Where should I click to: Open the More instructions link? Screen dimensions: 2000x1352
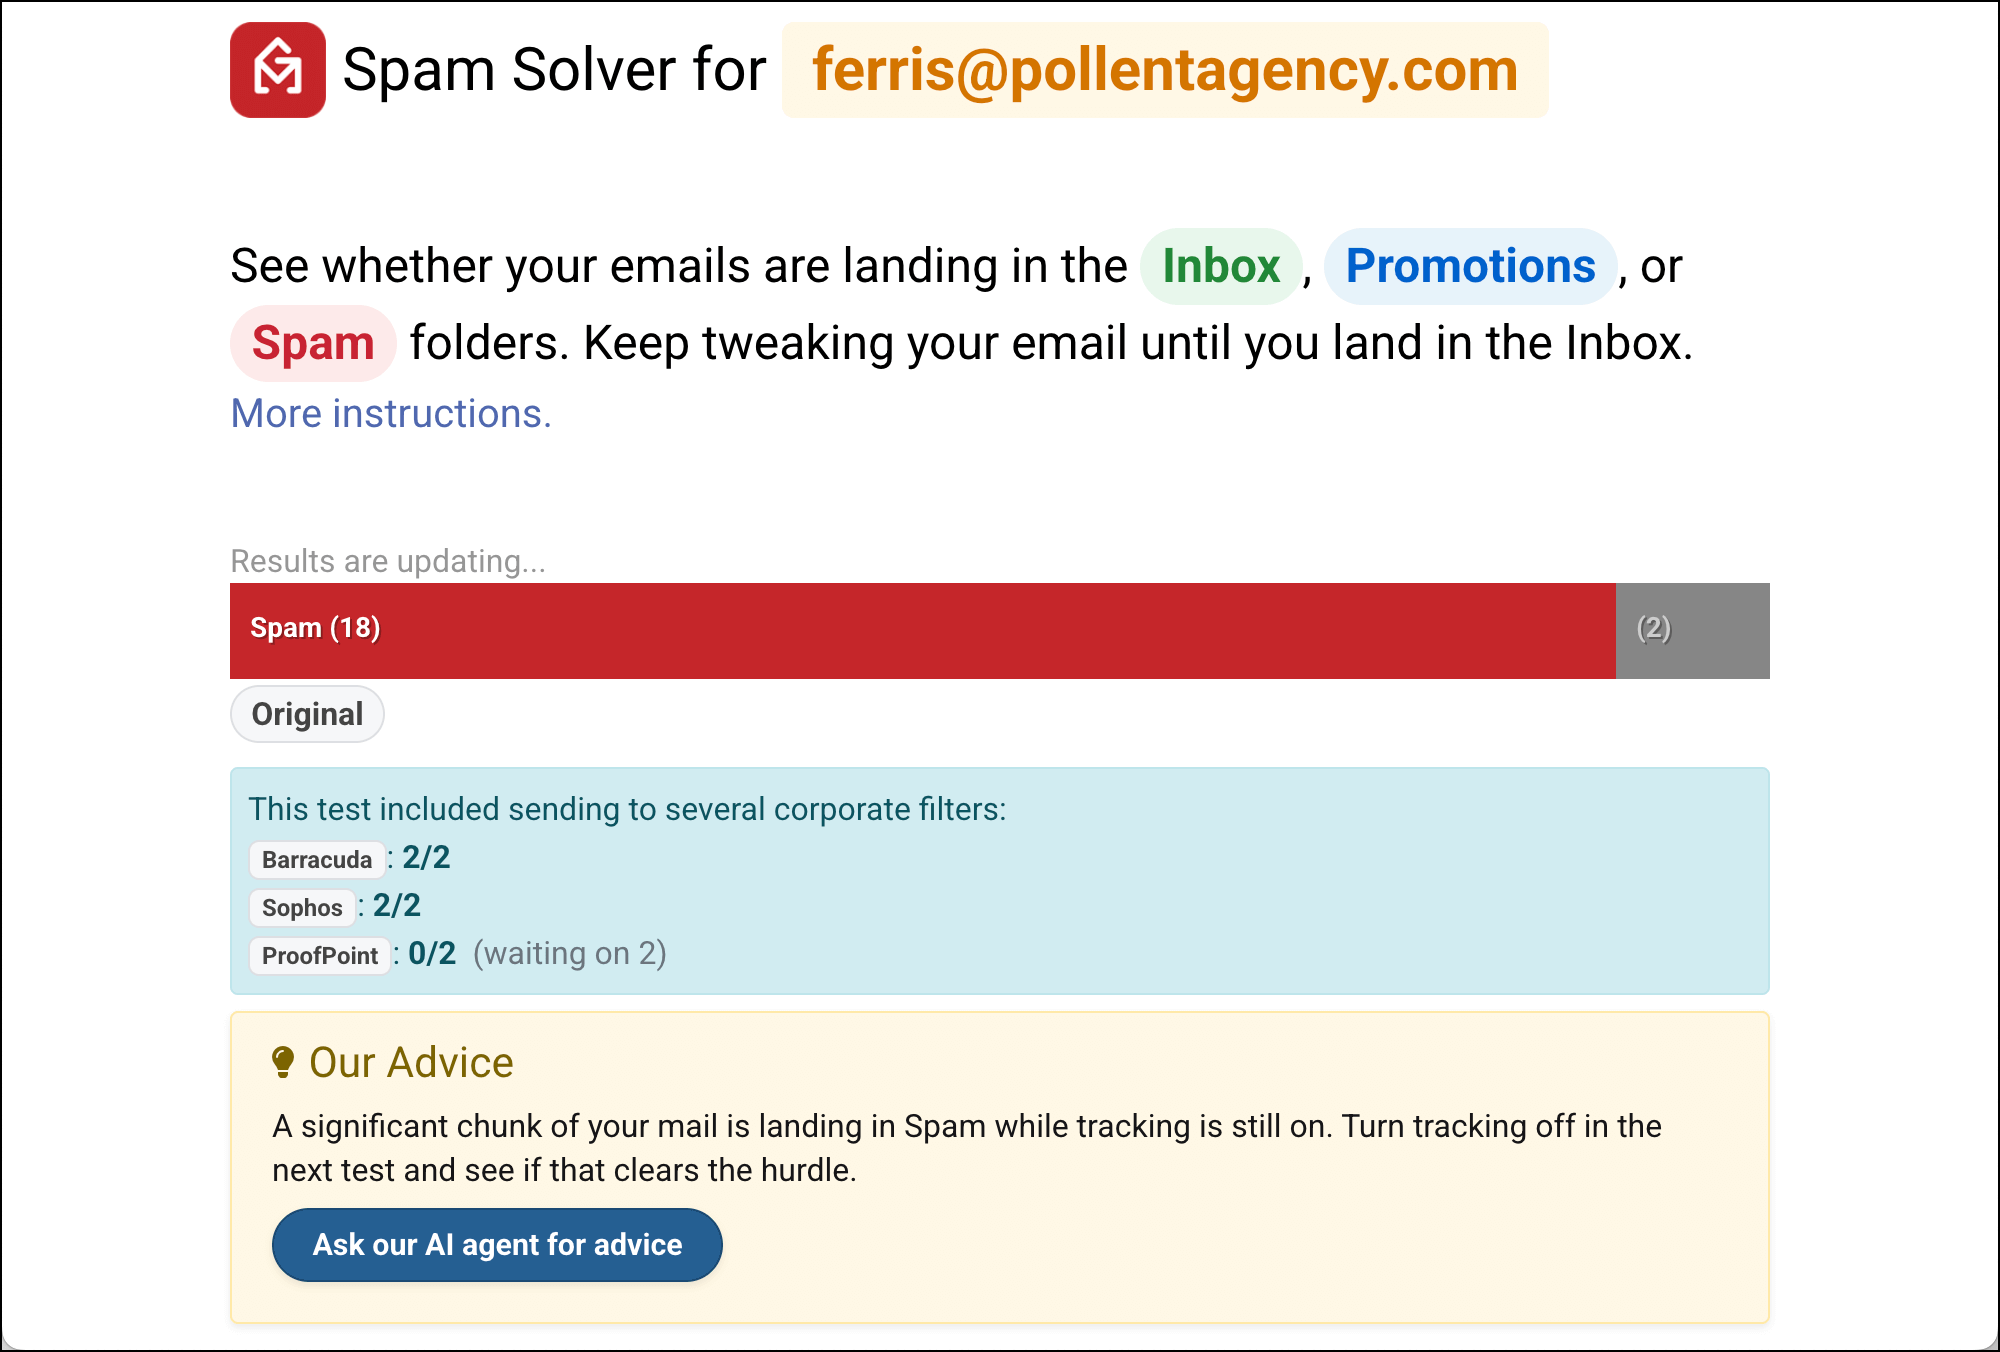(x=391, y=414)
